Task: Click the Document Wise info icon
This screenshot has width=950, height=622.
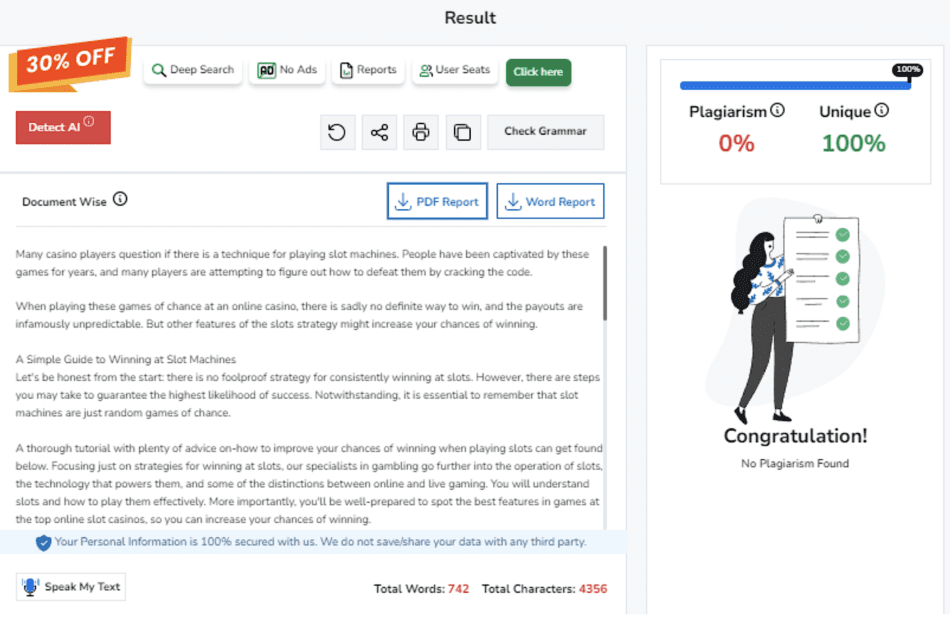Action: pyautogui.click(x=120, y=200)
